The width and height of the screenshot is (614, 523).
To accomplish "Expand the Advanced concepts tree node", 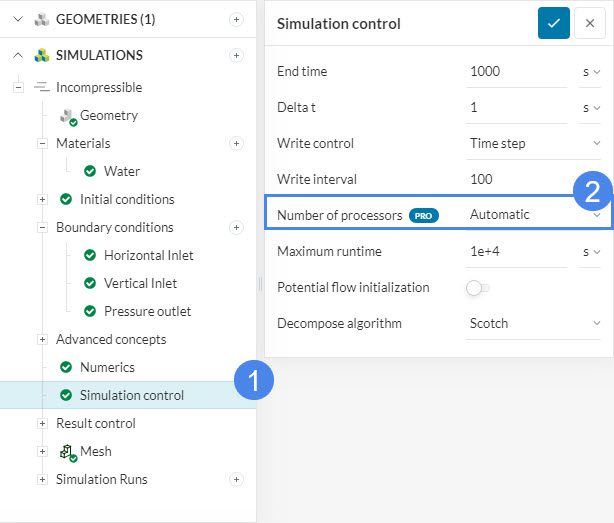I will (42, 339).
